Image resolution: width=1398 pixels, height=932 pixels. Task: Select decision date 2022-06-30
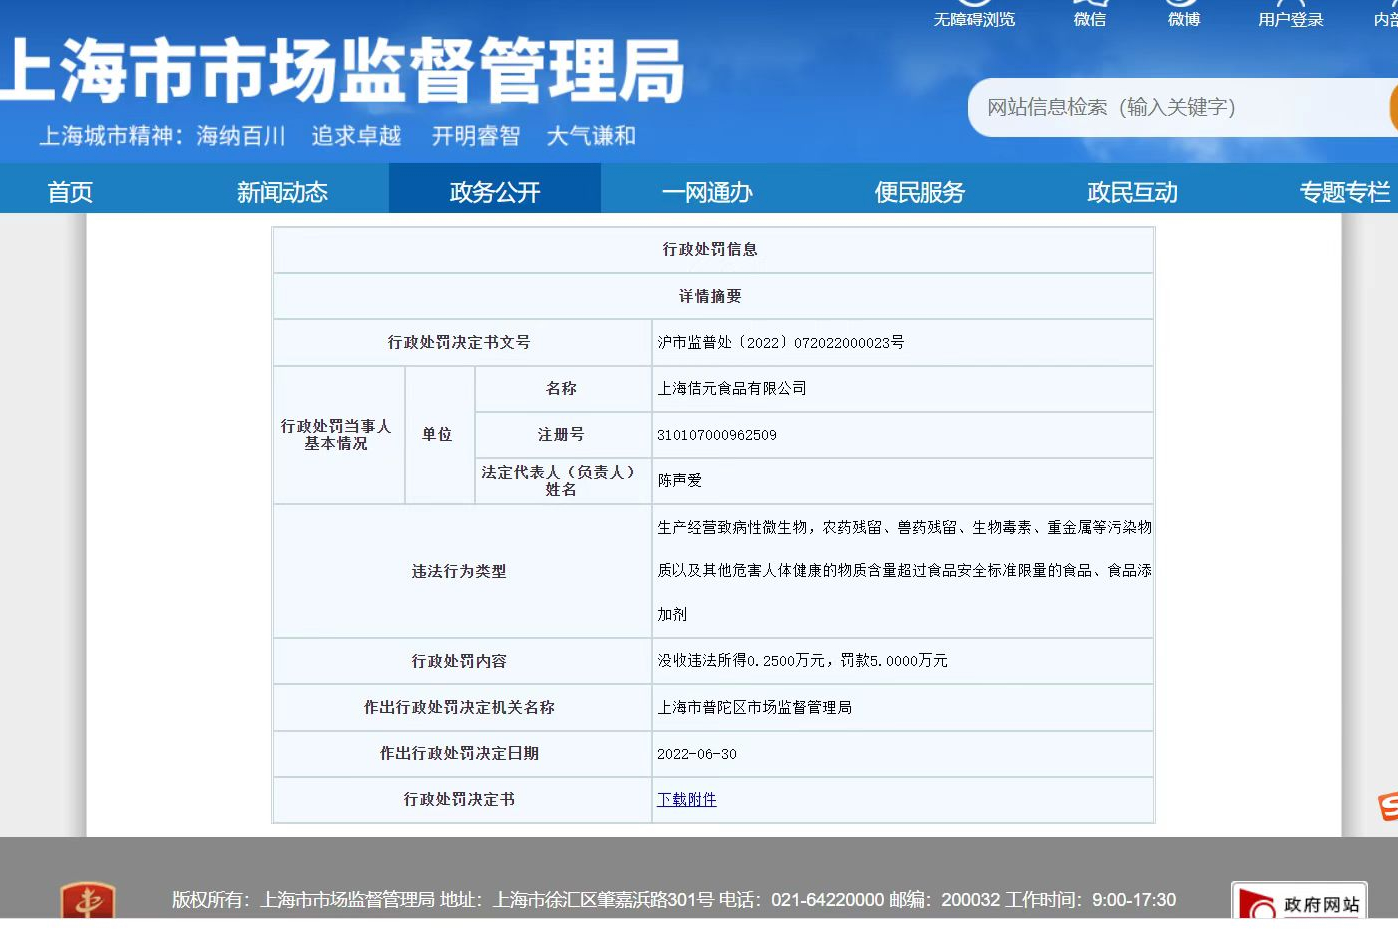[697, 754]
